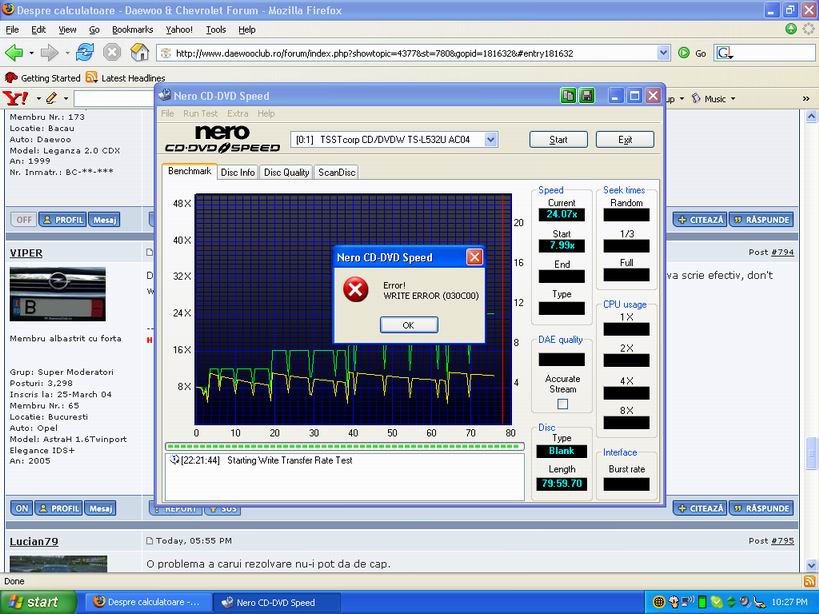Click VIPER's Opel avatar image
819x614 pixels.
(x=57, y=294)
